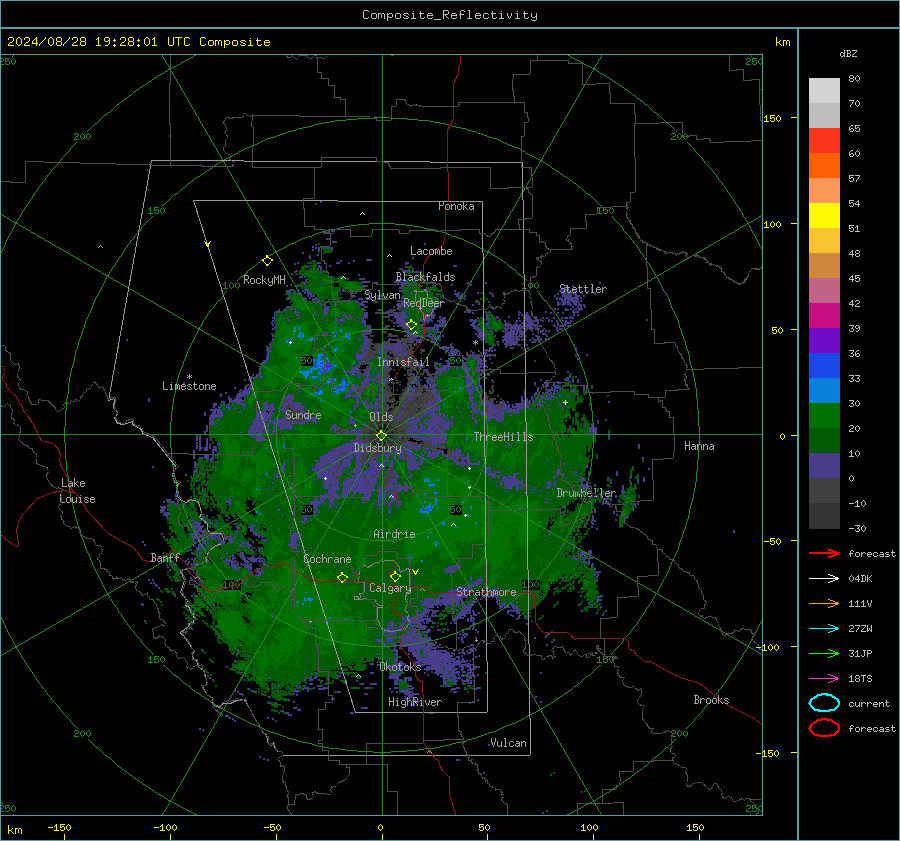Select the mauve 42-45 dBZ swatch

824,290
